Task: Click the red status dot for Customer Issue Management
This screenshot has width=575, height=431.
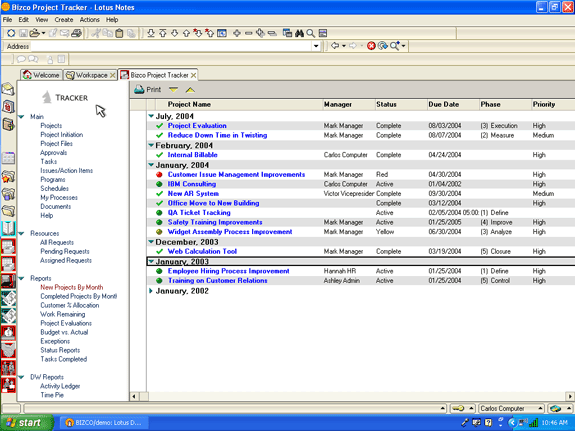Action: point(159,175)
